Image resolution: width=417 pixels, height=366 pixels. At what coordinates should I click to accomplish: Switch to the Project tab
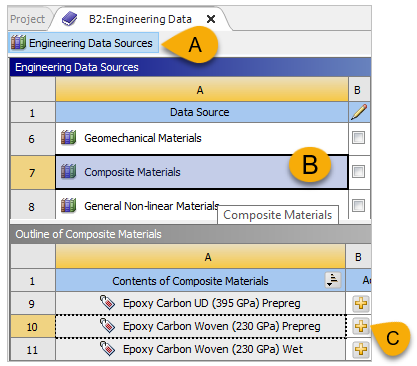pos(27,19)
